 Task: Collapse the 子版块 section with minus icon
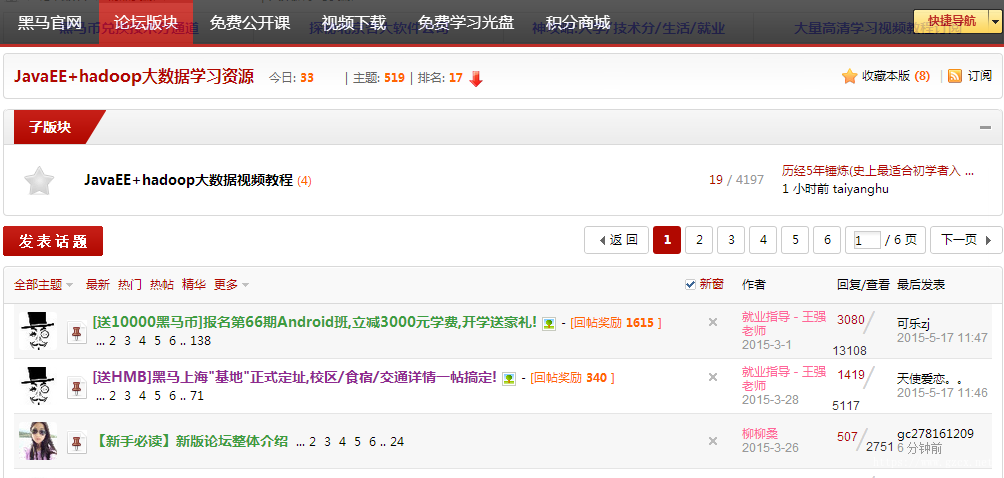point(985,127)
